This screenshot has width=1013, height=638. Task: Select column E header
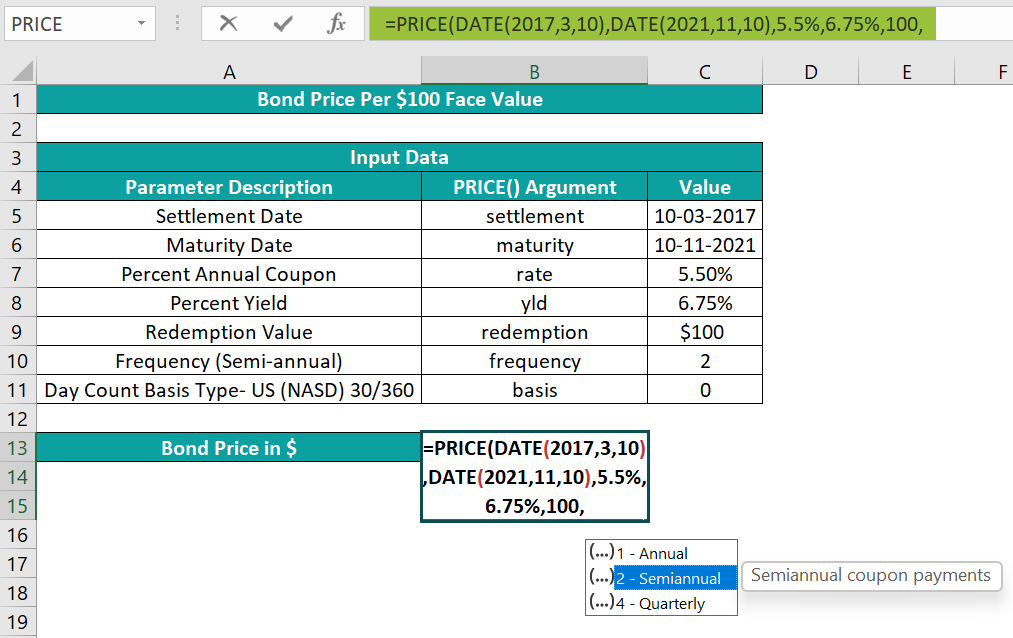click(906, 71)
